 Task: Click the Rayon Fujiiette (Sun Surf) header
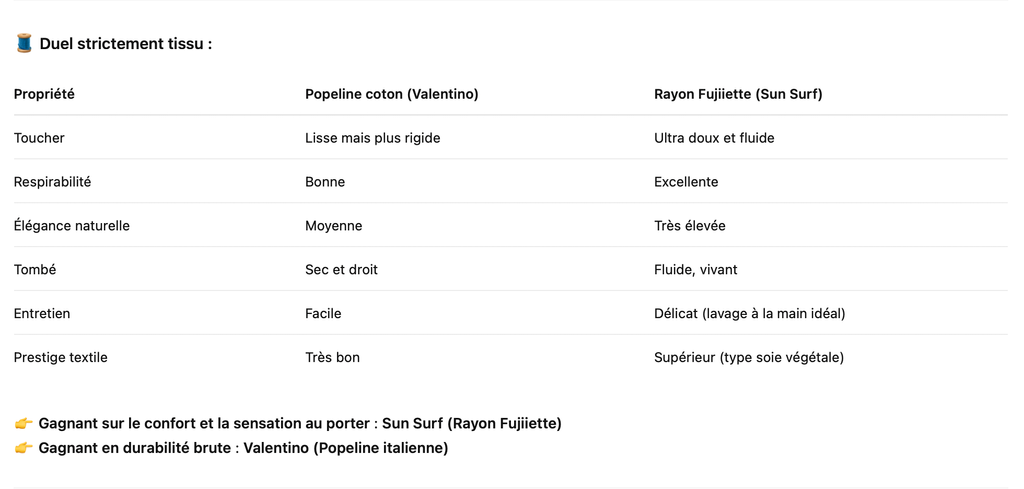pos(738,94)
